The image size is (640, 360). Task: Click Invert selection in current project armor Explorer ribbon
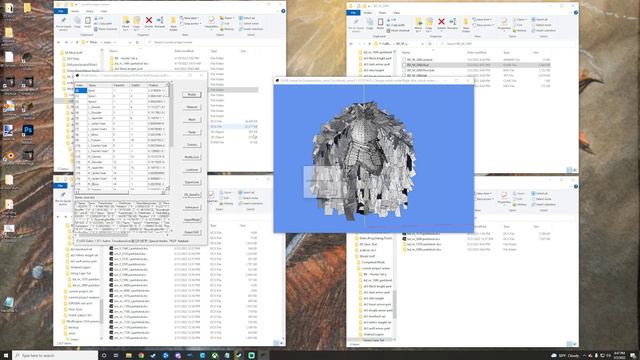(251, 29)
